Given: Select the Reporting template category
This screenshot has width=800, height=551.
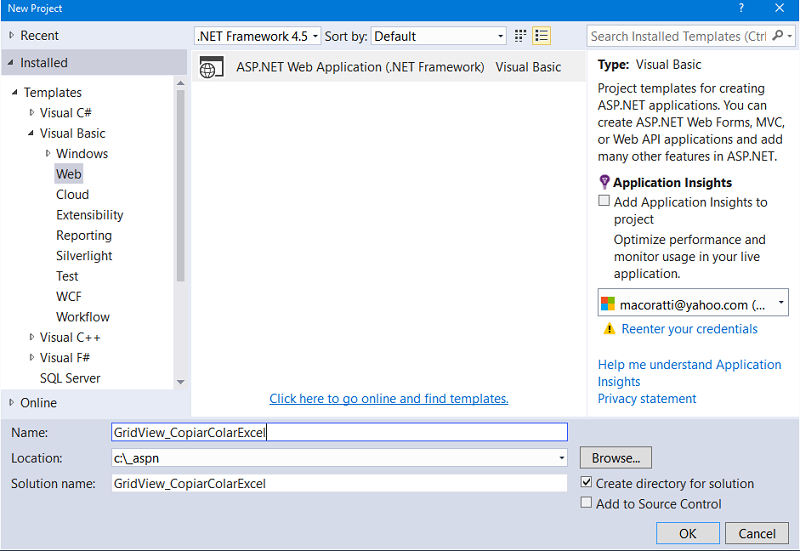Looking at the screenshot, I should 84,235.
